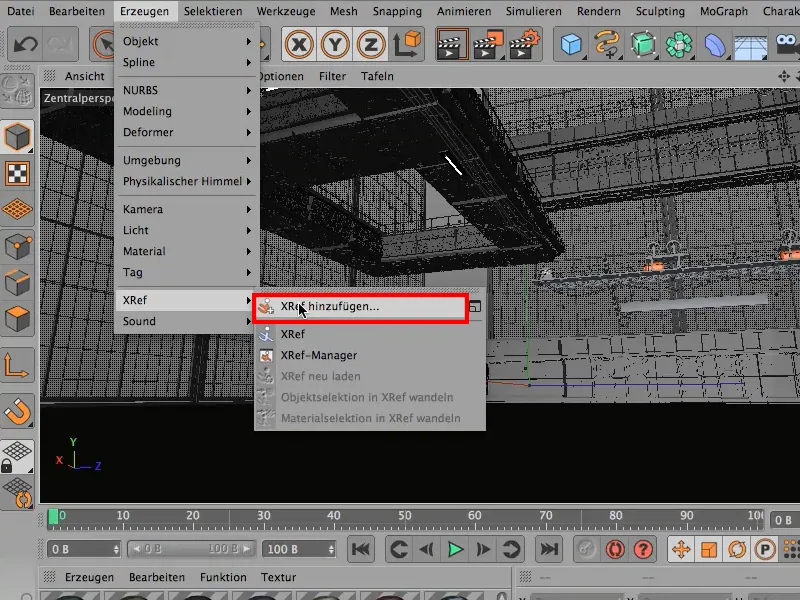This screenshot has height=600, width=800.
Task: Toggle rotation keyframe recording icon
Action: (737, 549)
